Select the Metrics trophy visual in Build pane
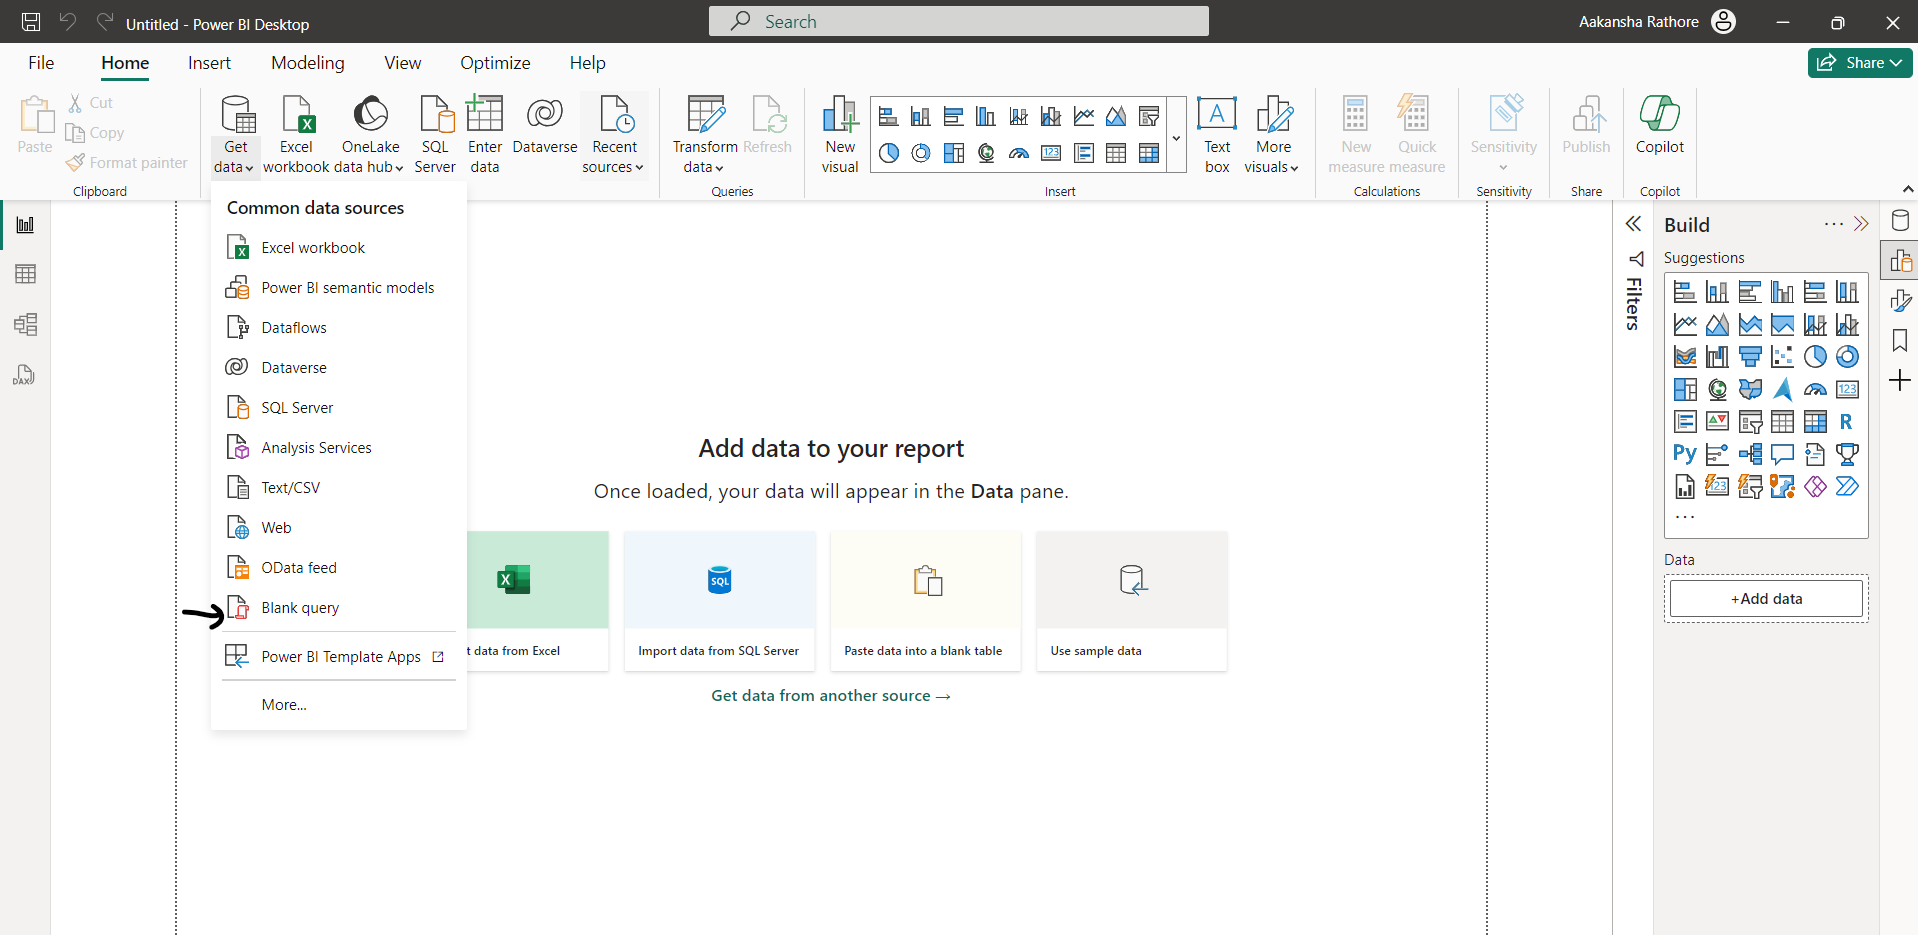Image resolution: width=1918 pixels, height=935 pixels. coord(1847,454)
